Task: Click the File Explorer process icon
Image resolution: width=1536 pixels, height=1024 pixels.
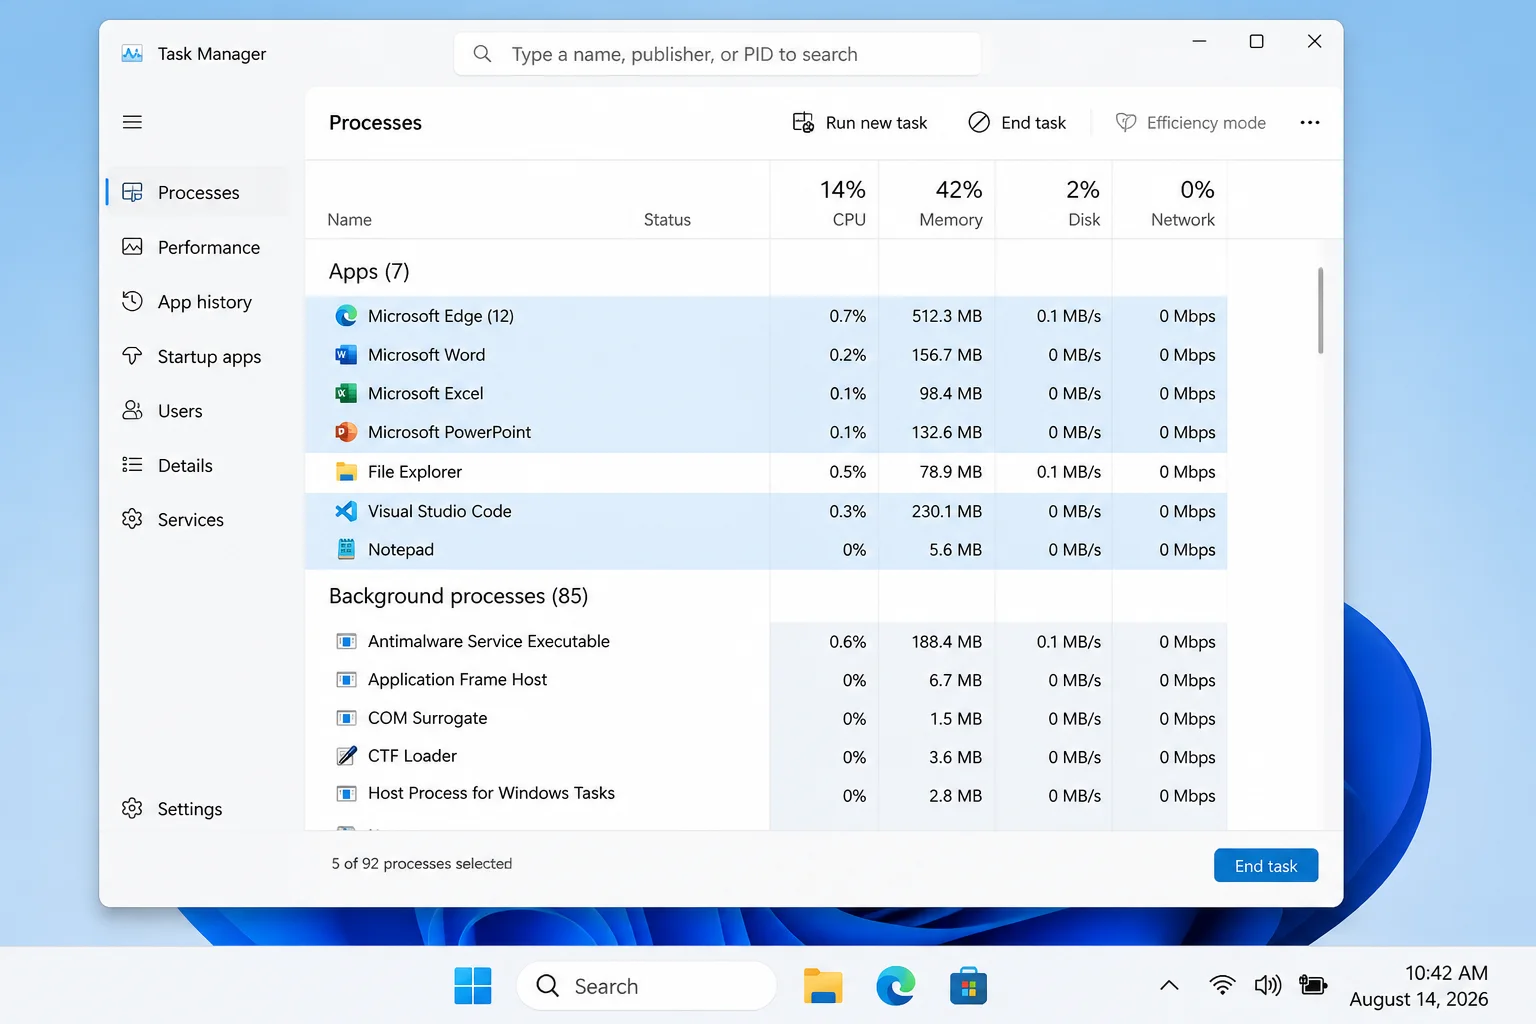Action: coord(346,472)
